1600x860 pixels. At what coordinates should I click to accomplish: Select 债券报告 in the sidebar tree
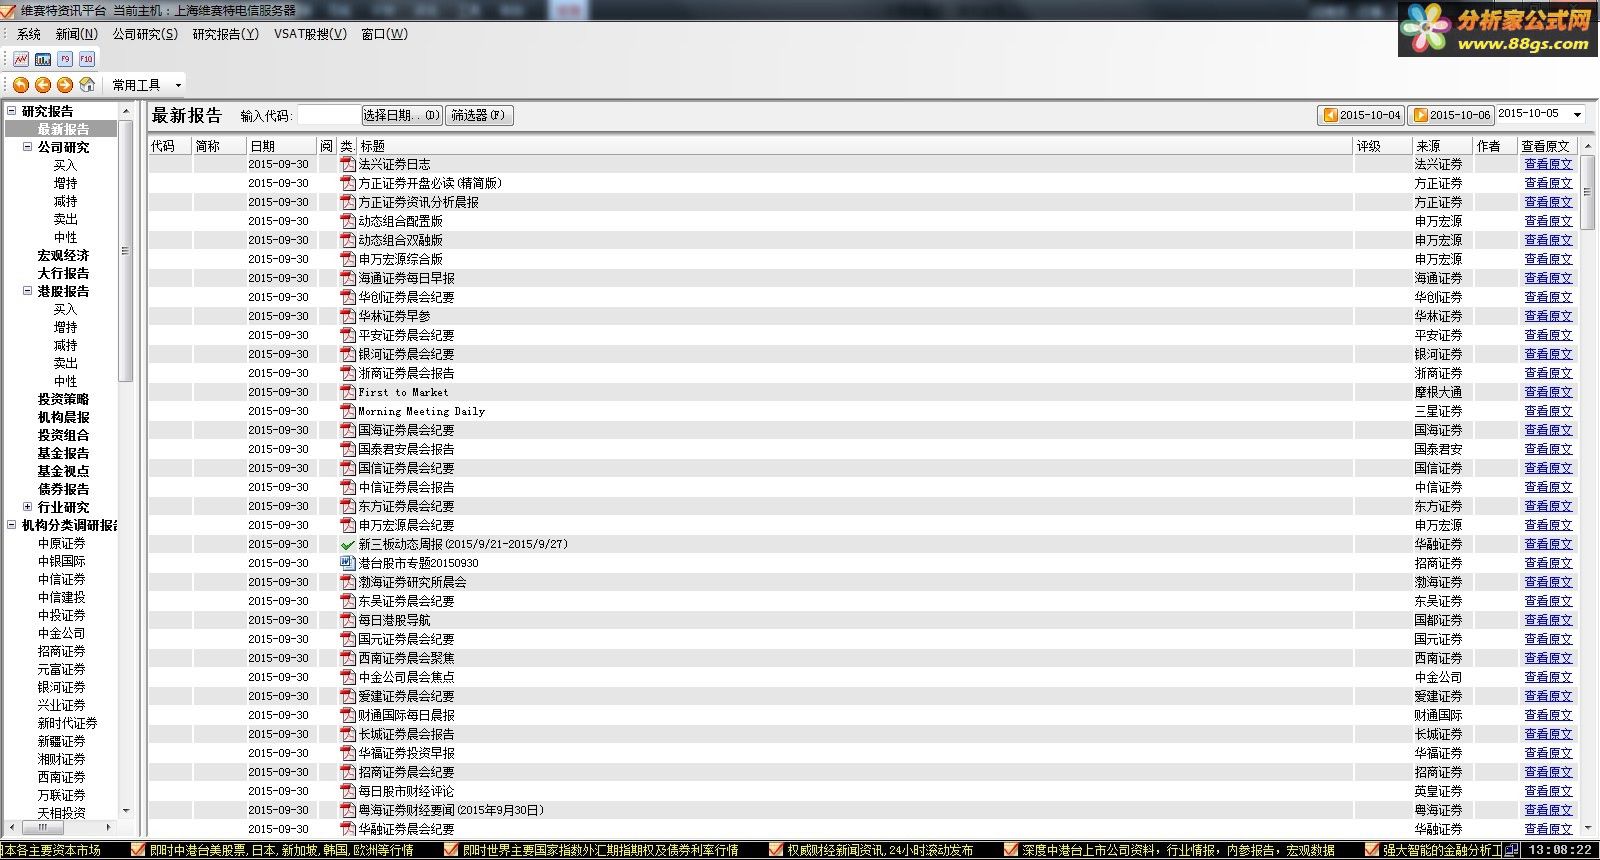coord(63,489)
